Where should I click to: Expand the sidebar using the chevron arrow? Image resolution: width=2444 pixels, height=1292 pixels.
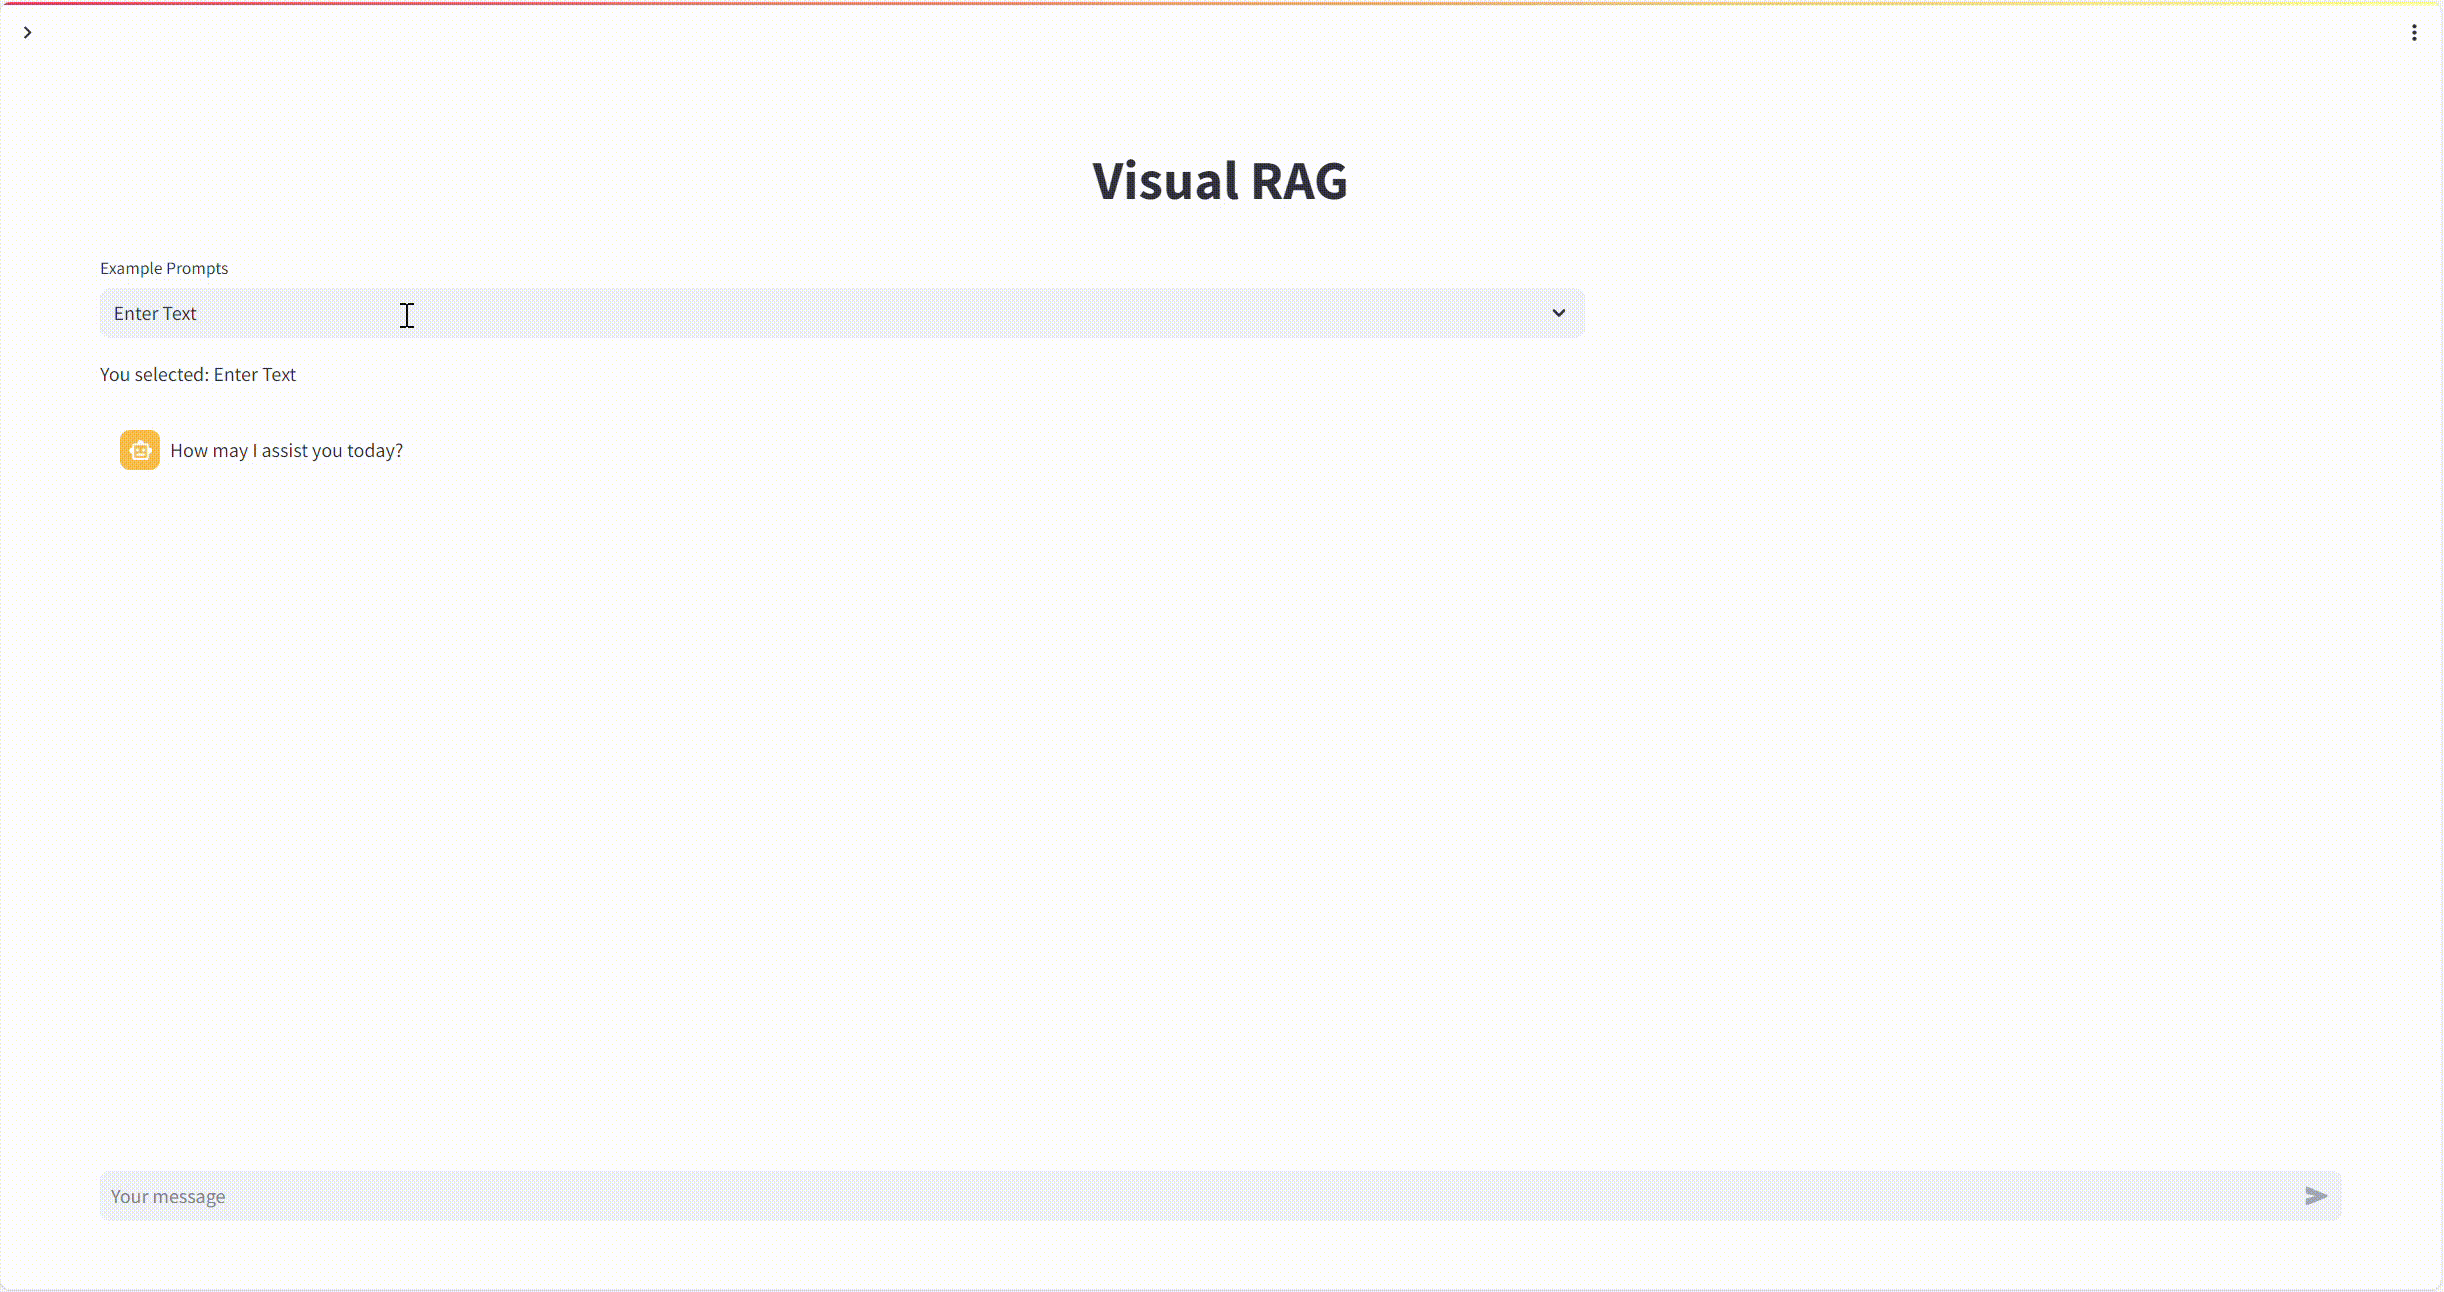click(x=27, y=32)
